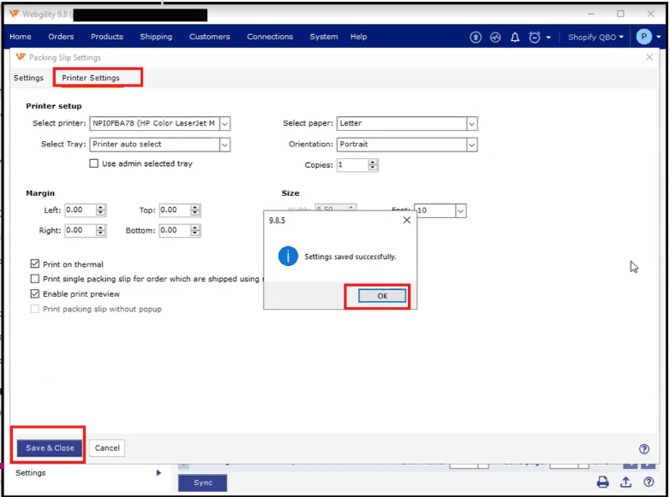Image resolution: width=670 pixels, height=497 pixels.
Task: Open the Orders menu
Action: pyautogui.click(x=61, y=37)
